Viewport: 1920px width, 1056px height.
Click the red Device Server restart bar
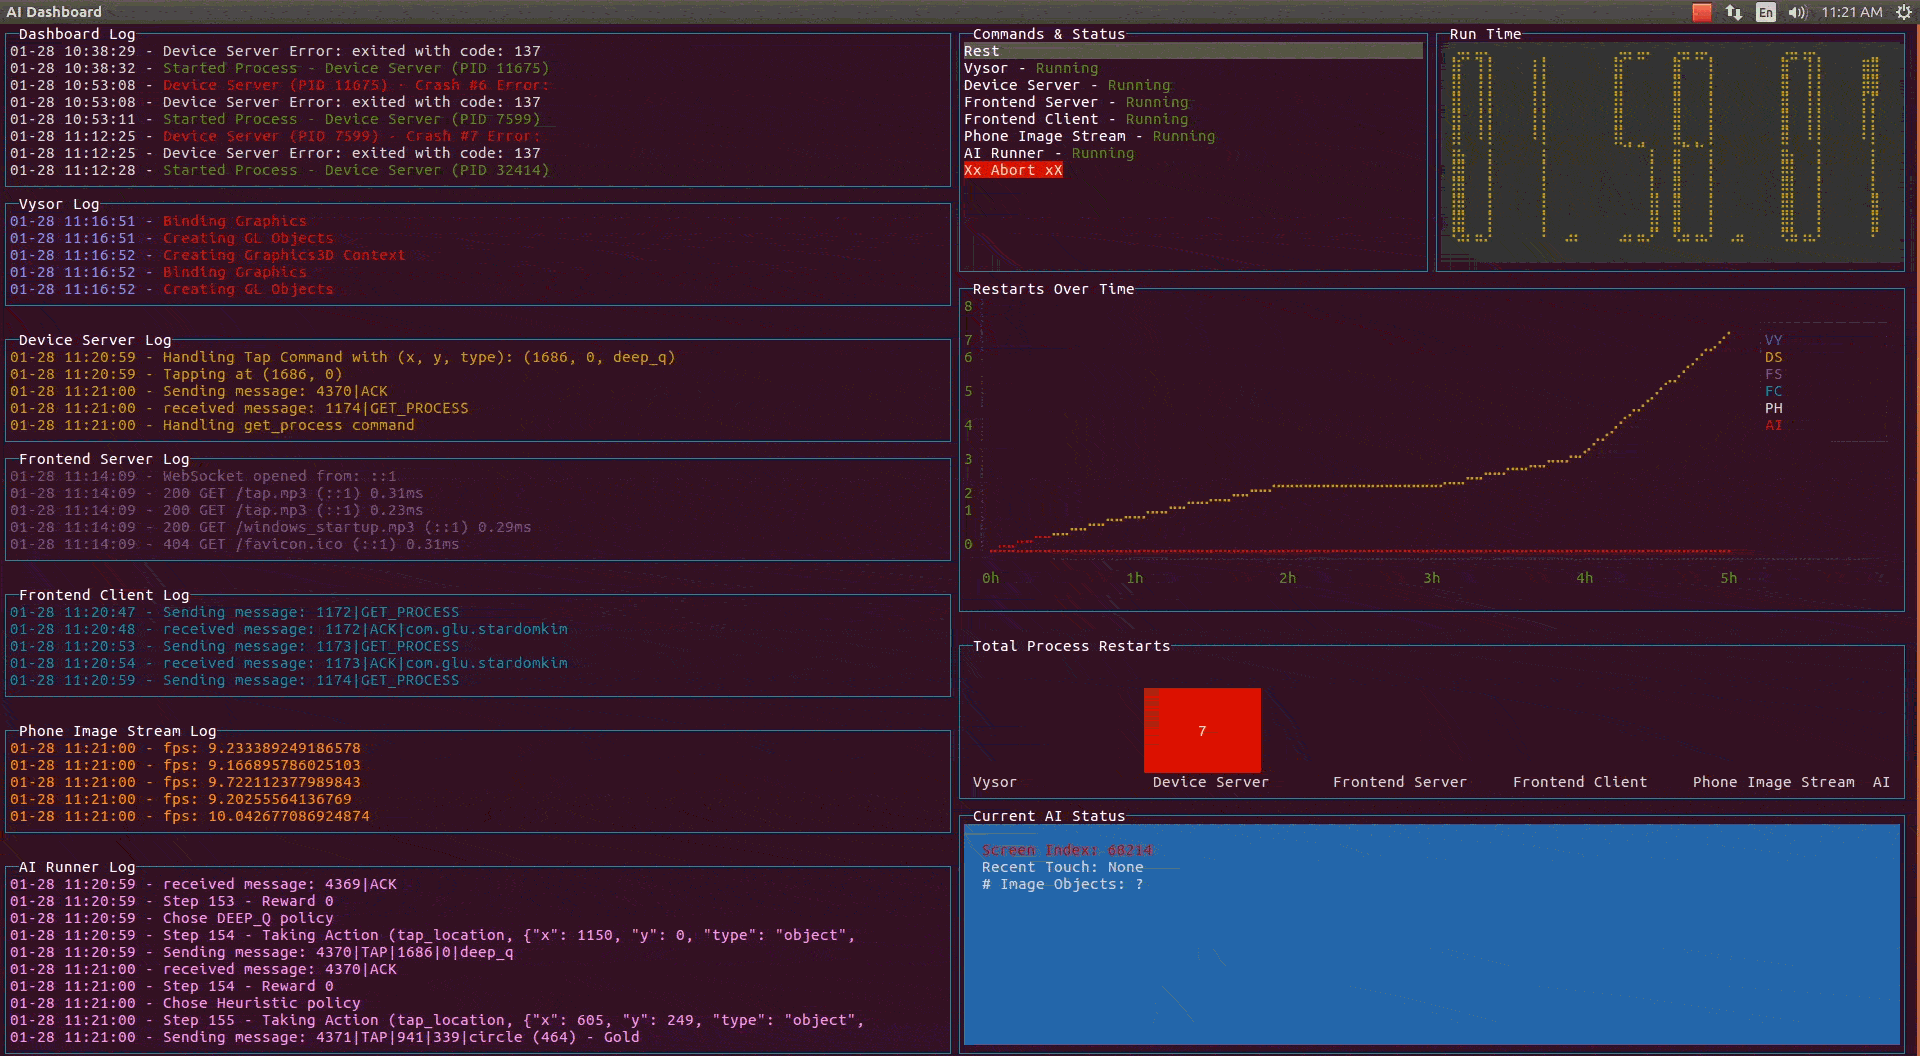pos(1202,730)
